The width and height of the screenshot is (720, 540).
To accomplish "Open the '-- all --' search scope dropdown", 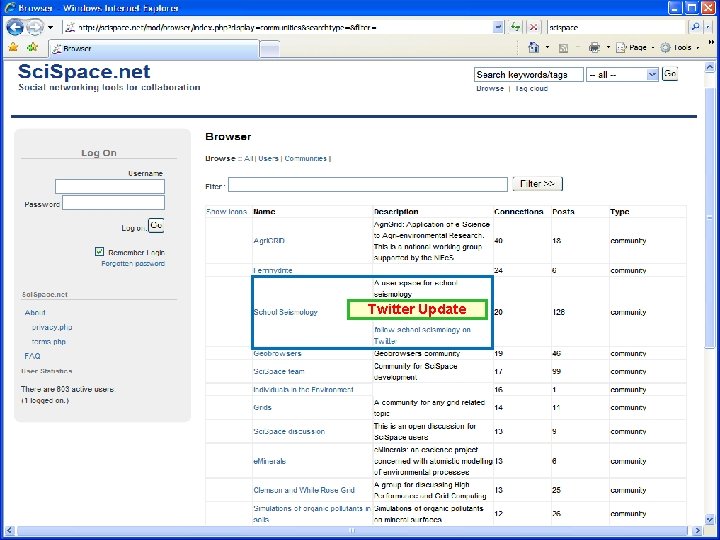I will 622,74.
